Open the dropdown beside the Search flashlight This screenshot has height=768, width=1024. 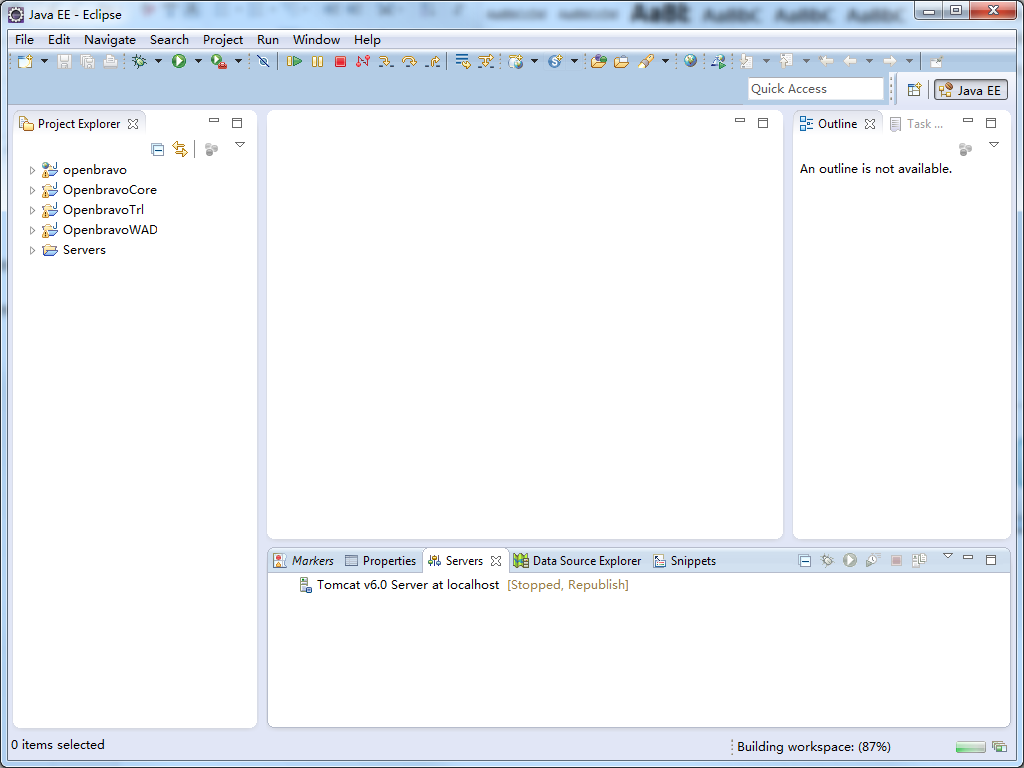click(x=665, y=61)
